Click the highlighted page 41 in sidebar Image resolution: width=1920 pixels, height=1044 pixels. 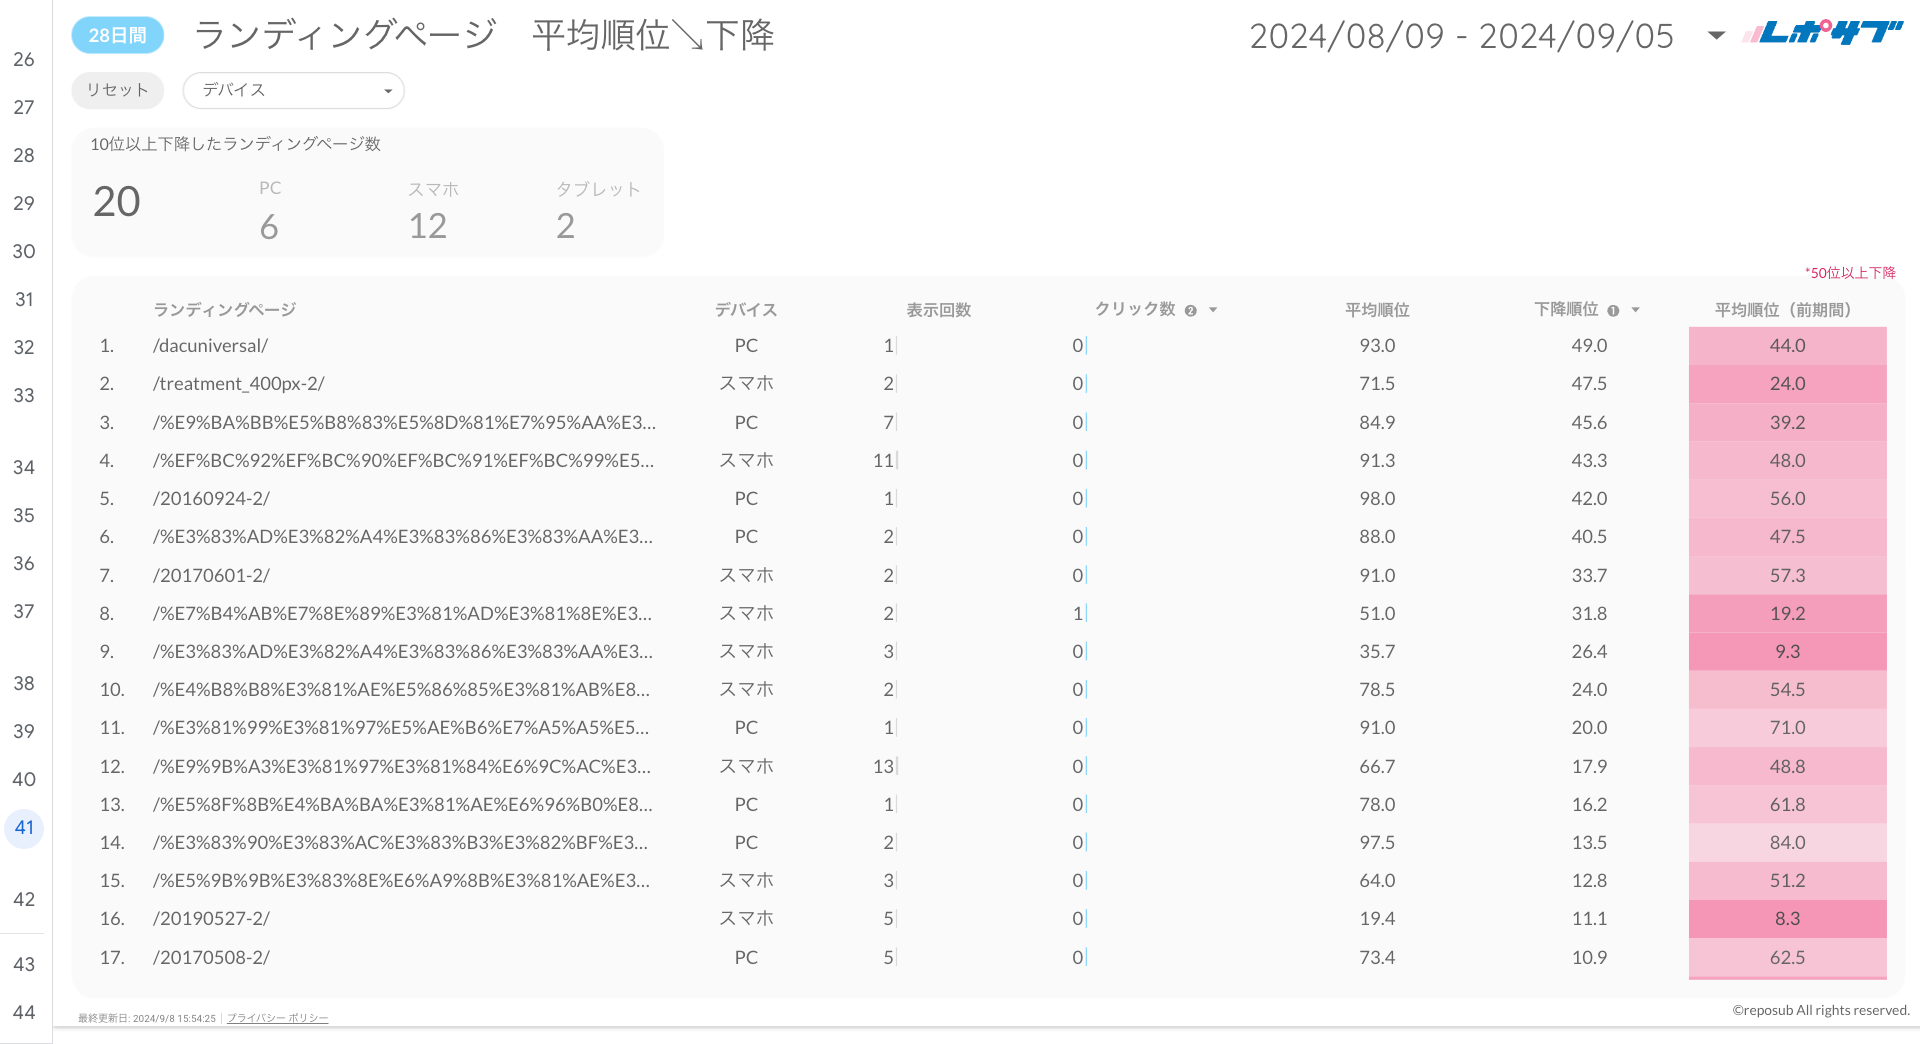pos(23,828)
